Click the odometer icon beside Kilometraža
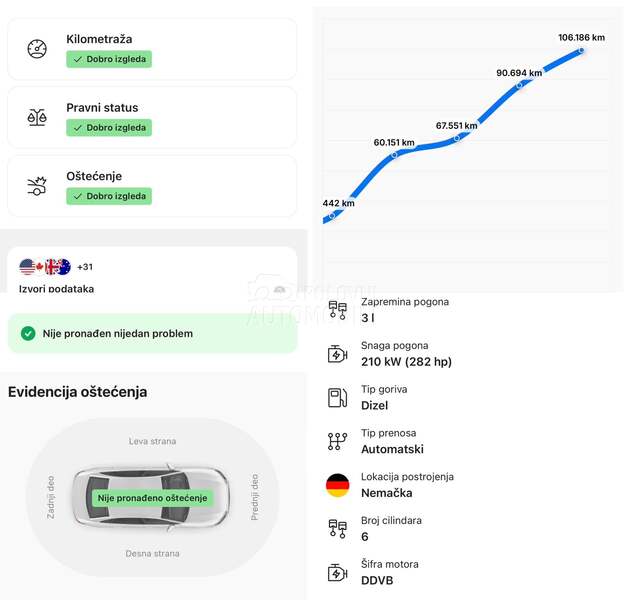624x600 pixels. click(37, 49)
